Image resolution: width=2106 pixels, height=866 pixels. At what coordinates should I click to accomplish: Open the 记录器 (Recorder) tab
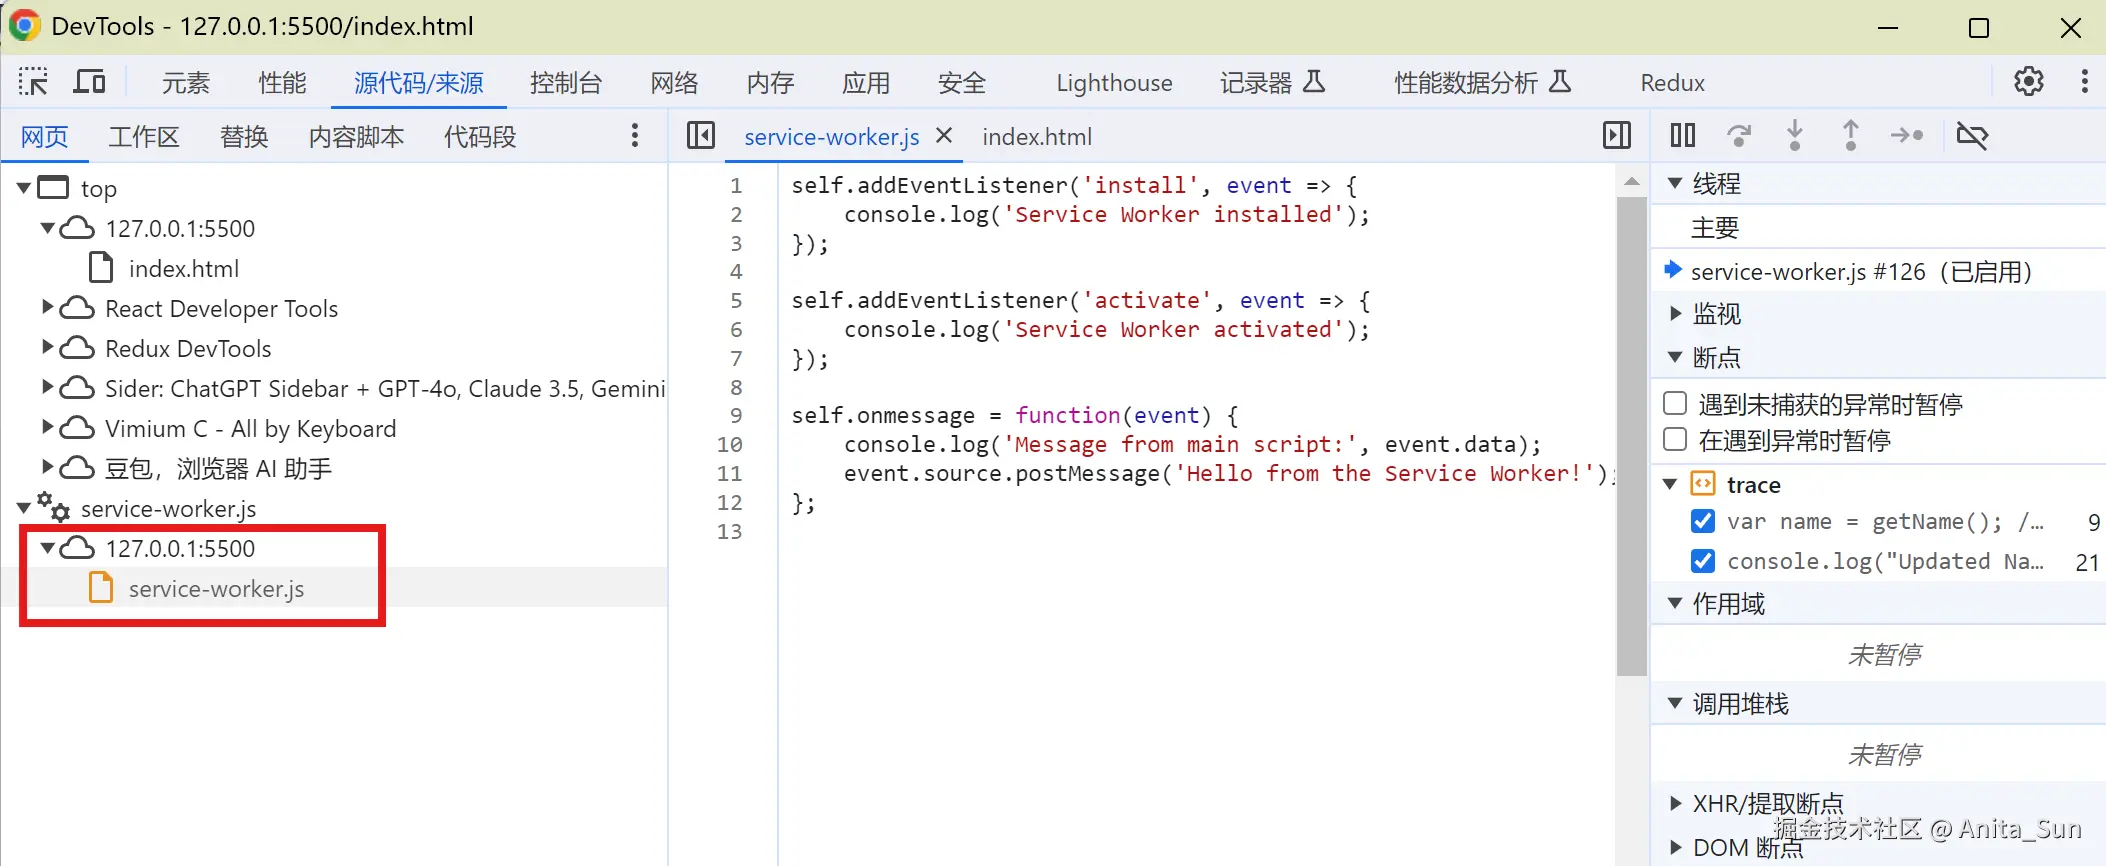1272,83
